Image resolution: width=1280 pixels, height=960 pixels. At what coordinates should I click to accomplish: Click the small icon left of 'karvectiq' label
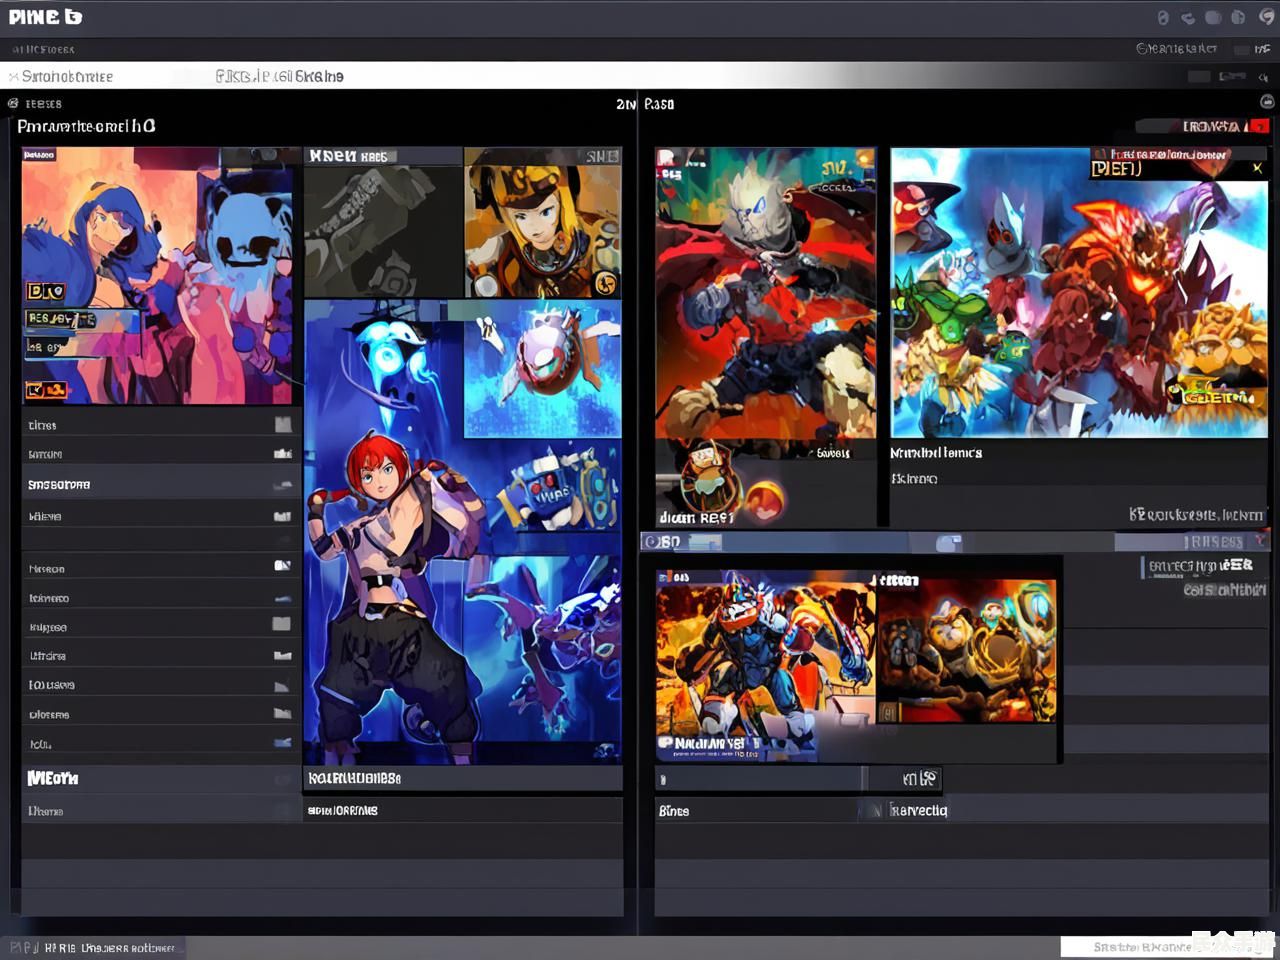click(x=876, y=811)
